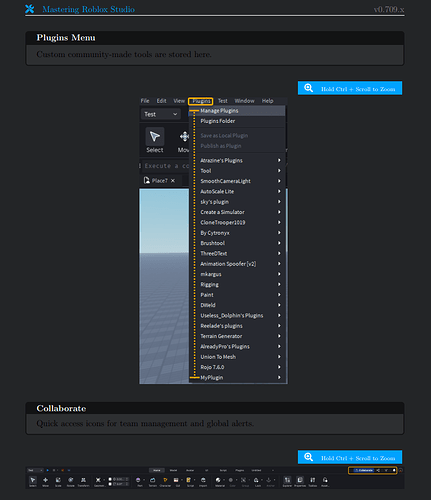The width and height of the screenshot is (431, 500).
Task: Click the Geometric mode icon in the bottom toolbar
Action: pyautogui.click(x=98, y=480)
